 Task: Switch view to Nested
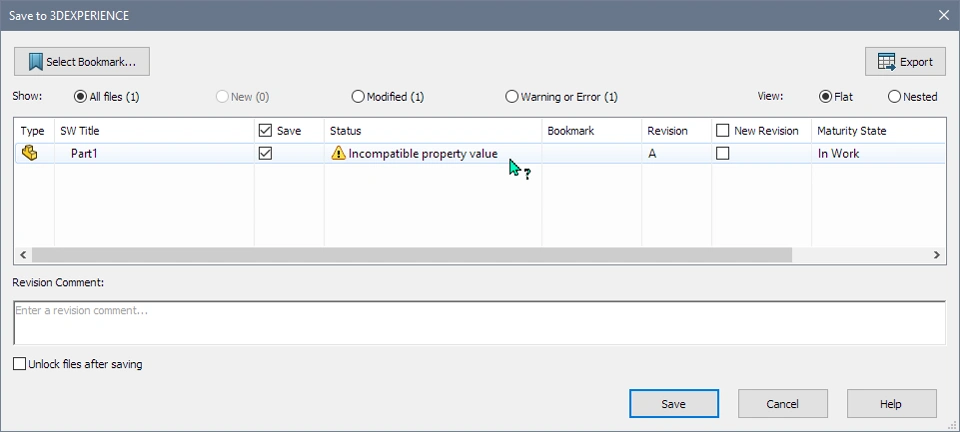coord(894,97)
